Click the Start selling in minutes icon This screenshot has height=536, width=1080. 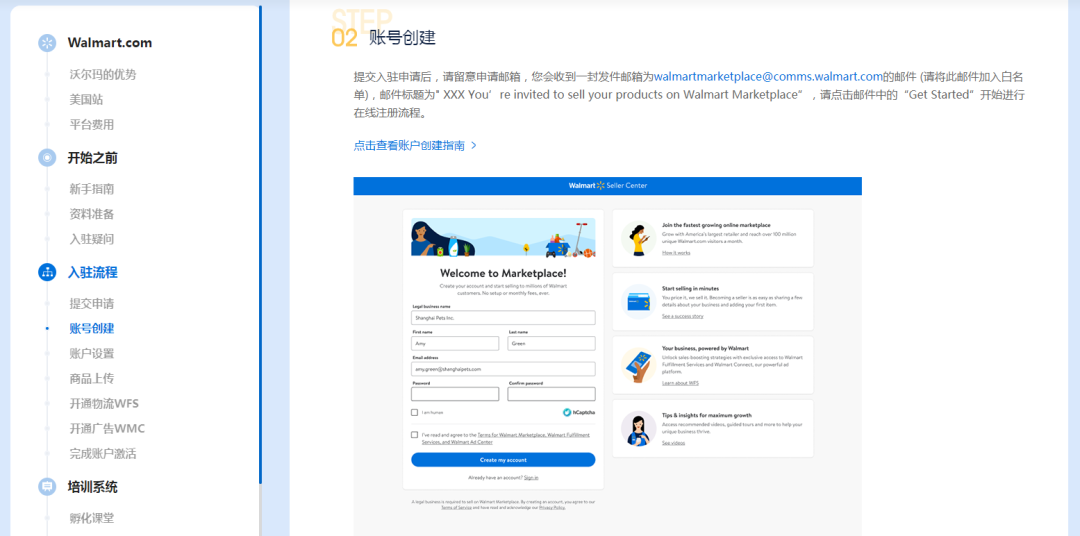638,302
